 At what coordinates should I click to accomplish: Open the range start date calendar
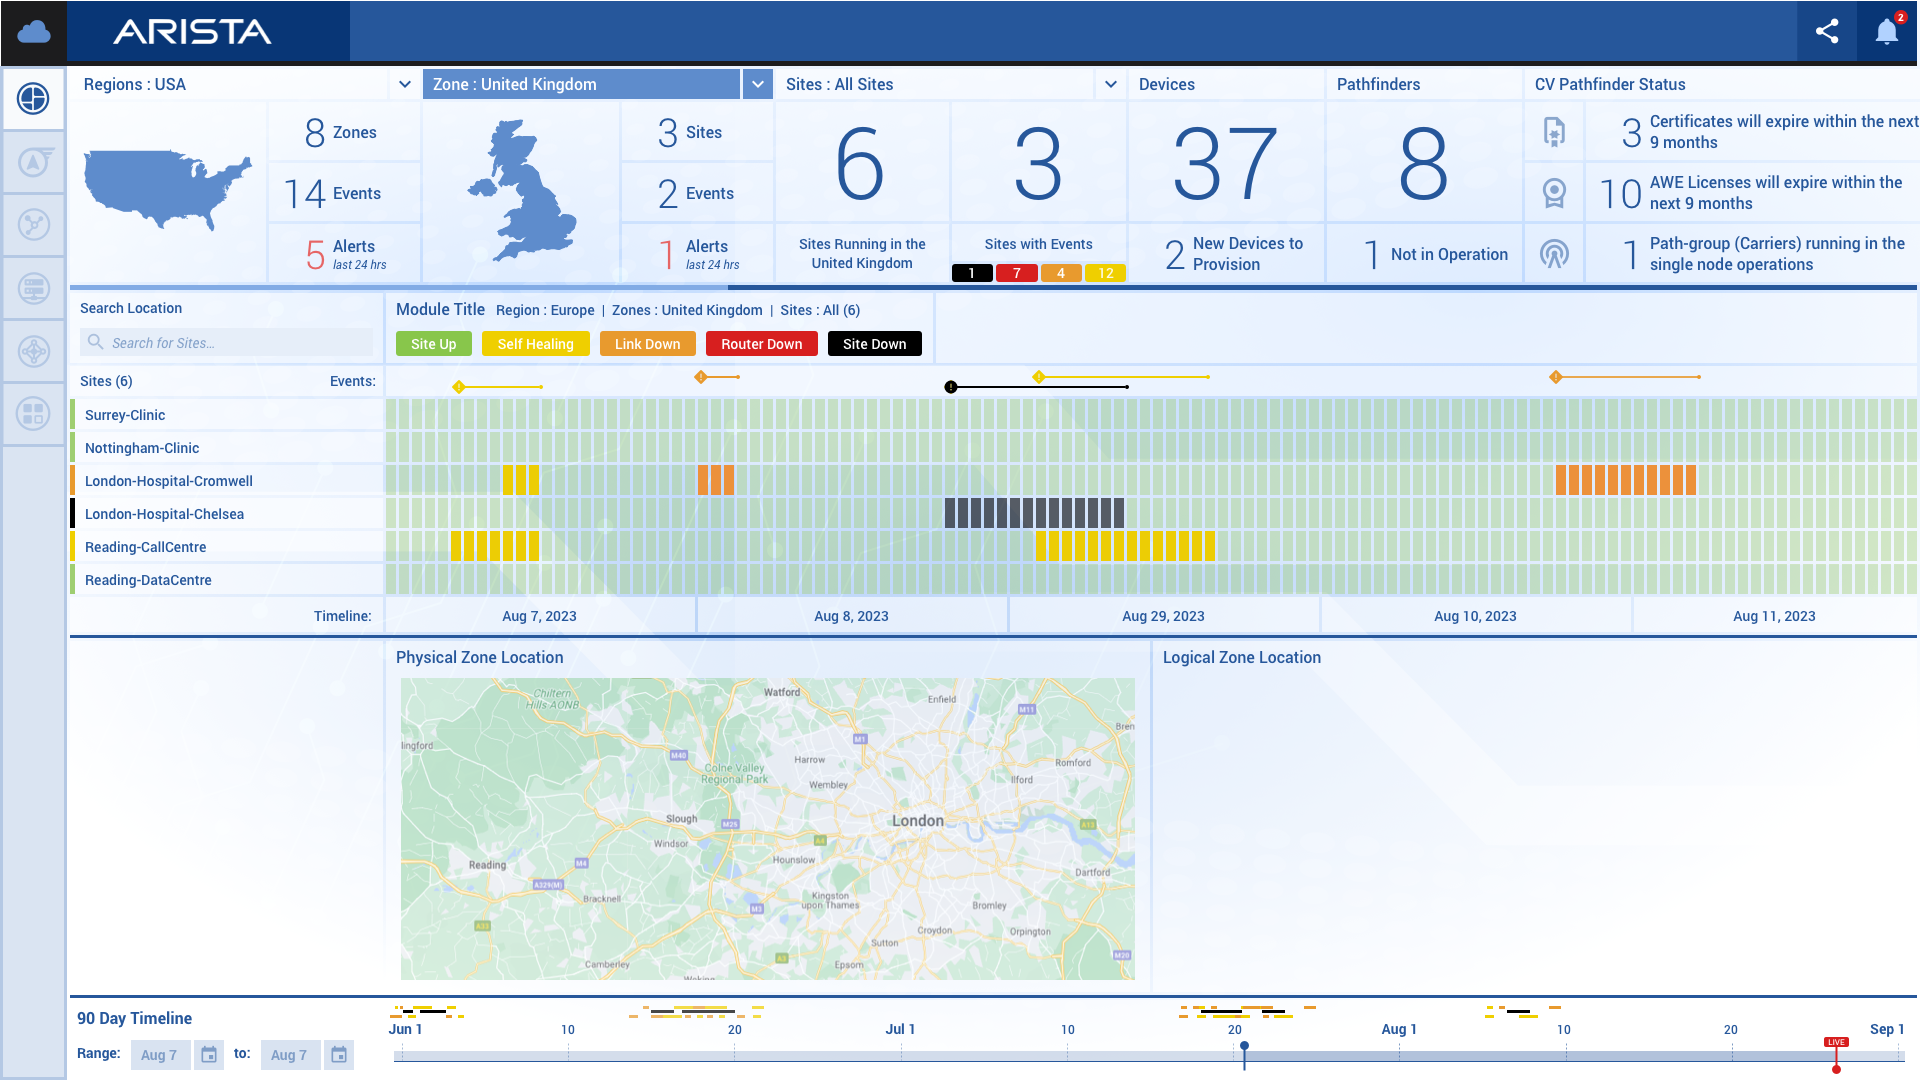209,1055
